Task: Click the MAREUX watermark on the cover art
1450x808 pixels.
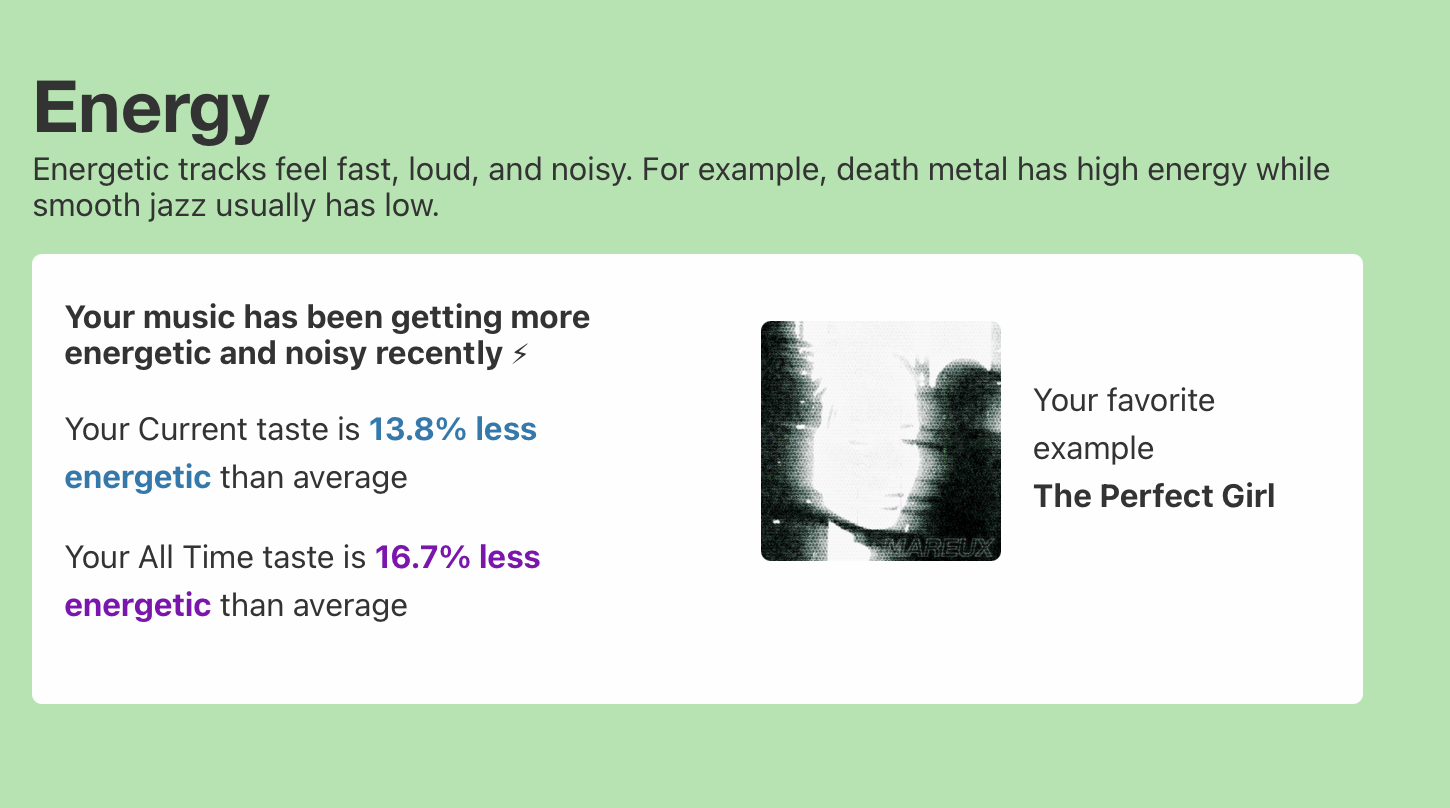Action: (938, 547)
